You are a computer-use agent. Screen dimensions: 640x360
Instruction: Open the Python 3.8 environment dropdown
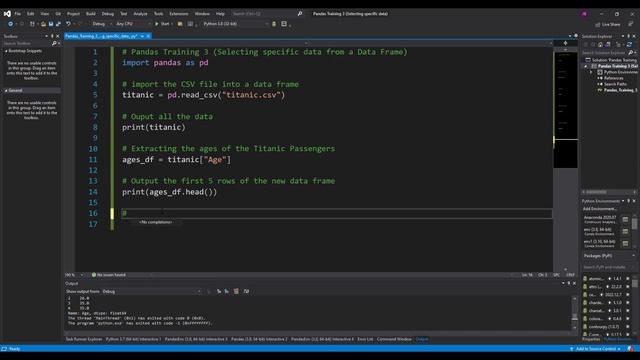(x=236, y=24)
